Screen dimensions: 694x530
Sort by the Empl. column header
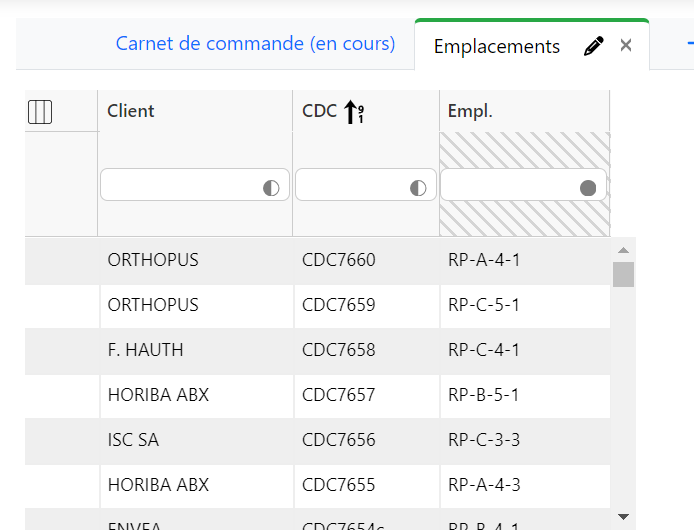tap(470, 111)
